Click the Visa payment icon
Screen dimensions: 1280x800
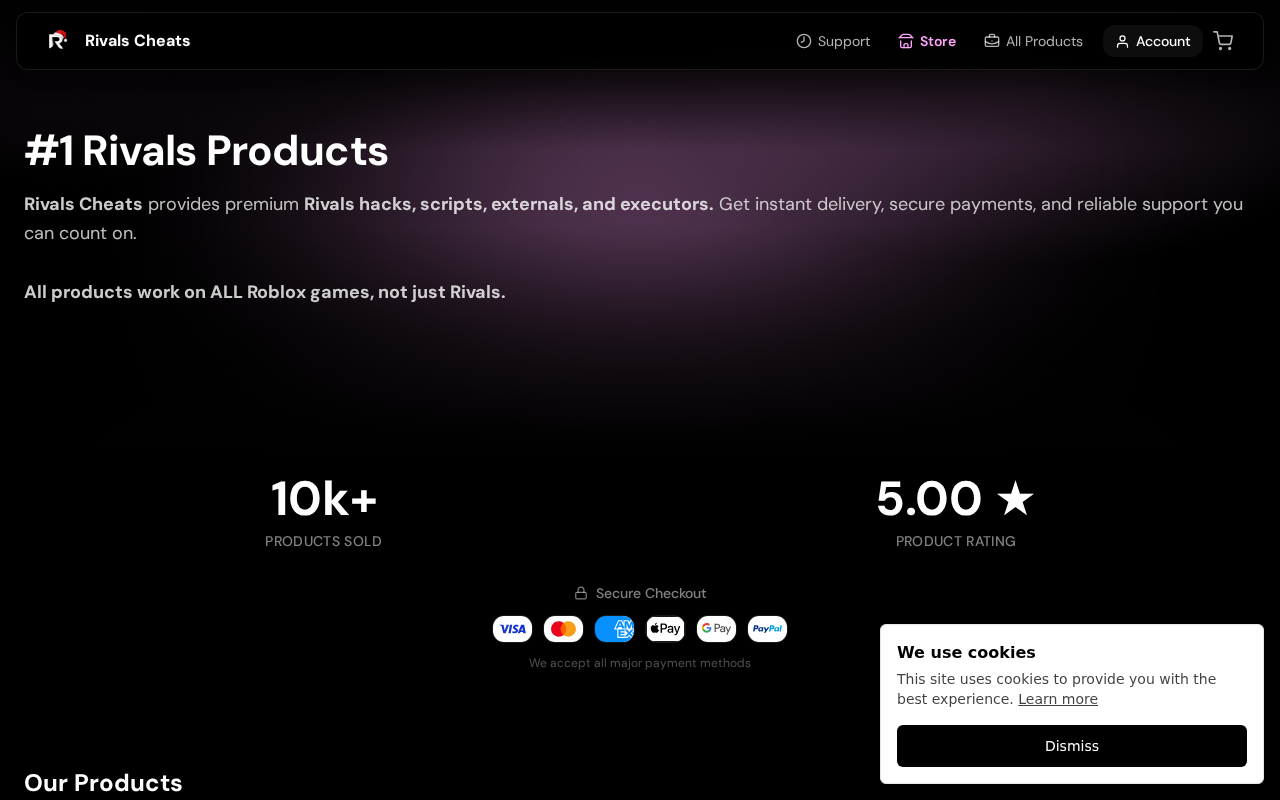[512, 629]
